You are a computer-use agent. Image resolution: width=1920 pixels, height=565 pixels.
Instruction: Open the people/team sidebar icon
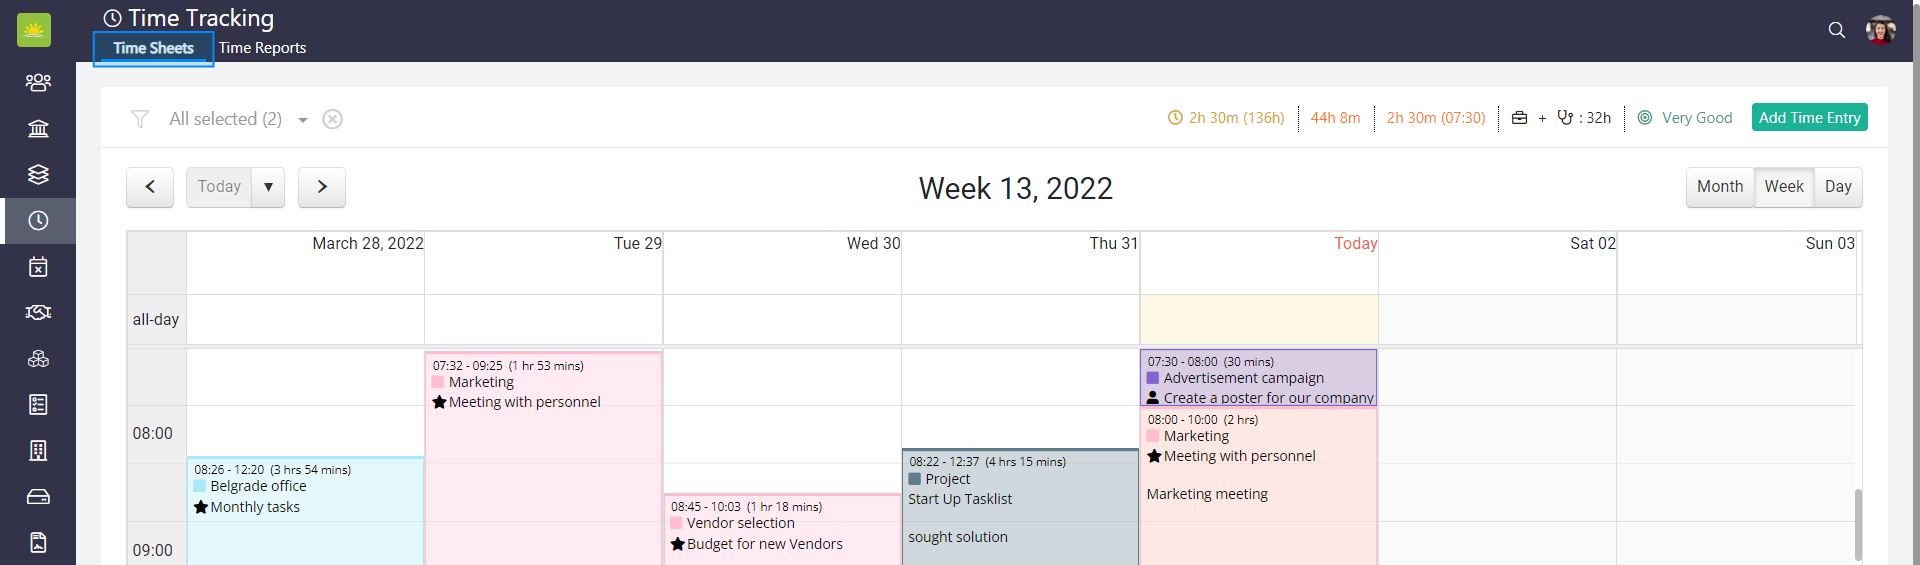pyautogui.click(x=38, y=82)
